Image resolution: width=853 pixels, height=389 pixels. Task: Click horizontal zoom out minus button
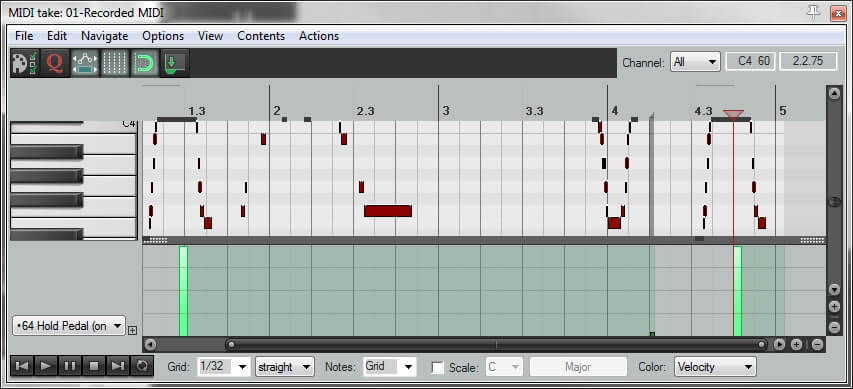tap(817, 344)
